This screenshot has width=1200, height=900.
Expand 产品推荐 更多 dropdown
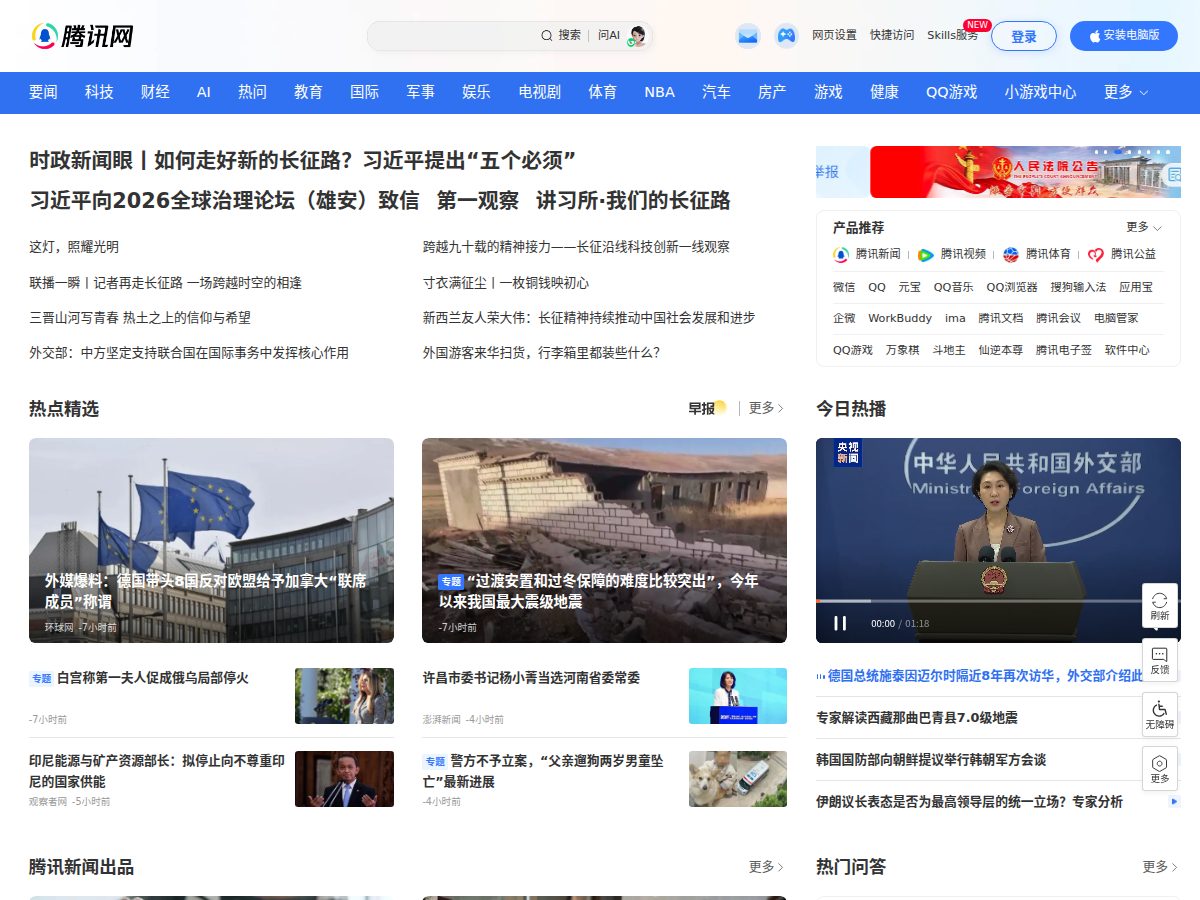pos(1144,227)
